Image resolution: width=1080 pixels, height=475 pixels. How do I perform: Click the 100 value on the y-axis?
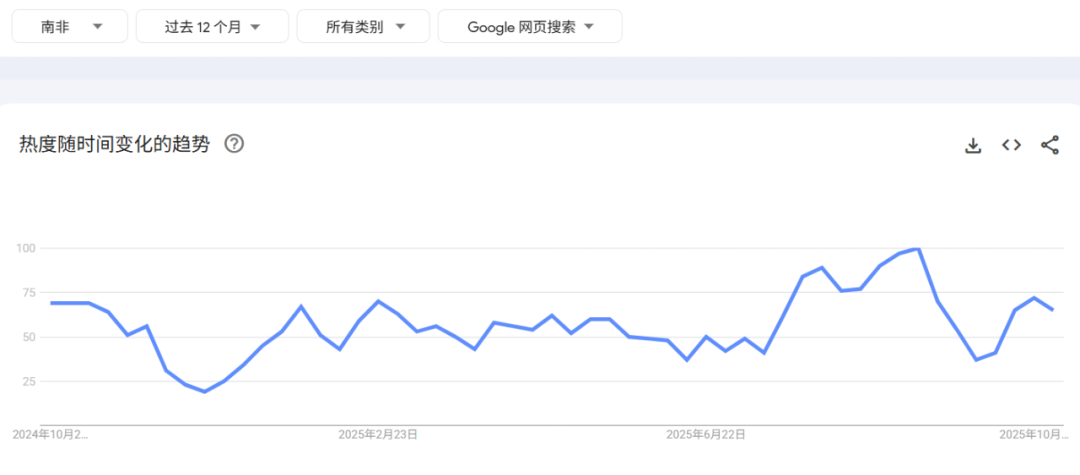(x=25, y=248)
